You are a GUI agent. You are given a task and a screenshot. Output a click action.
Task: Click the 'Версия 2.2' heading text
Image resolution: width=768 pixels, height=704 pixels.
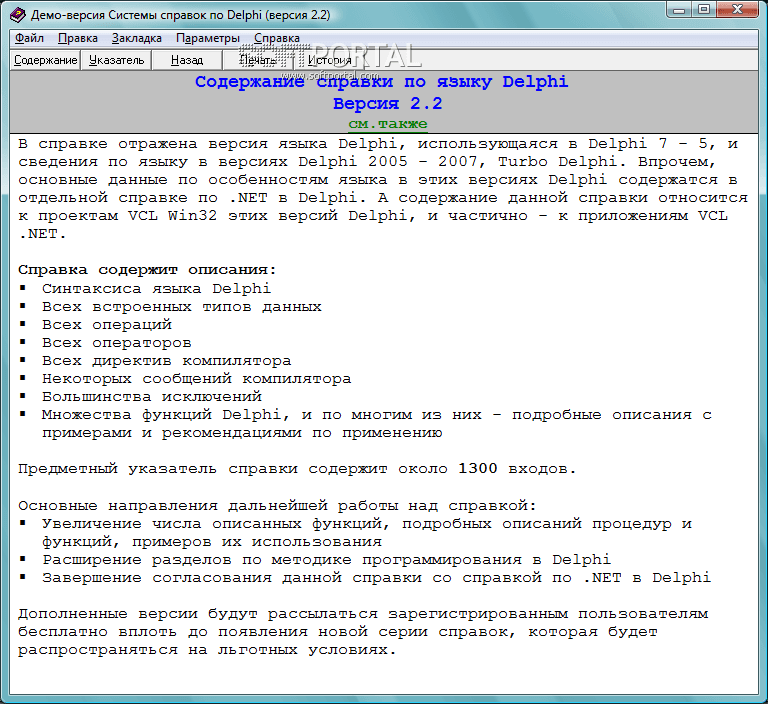pyautogui.click(x=387, y=103)
